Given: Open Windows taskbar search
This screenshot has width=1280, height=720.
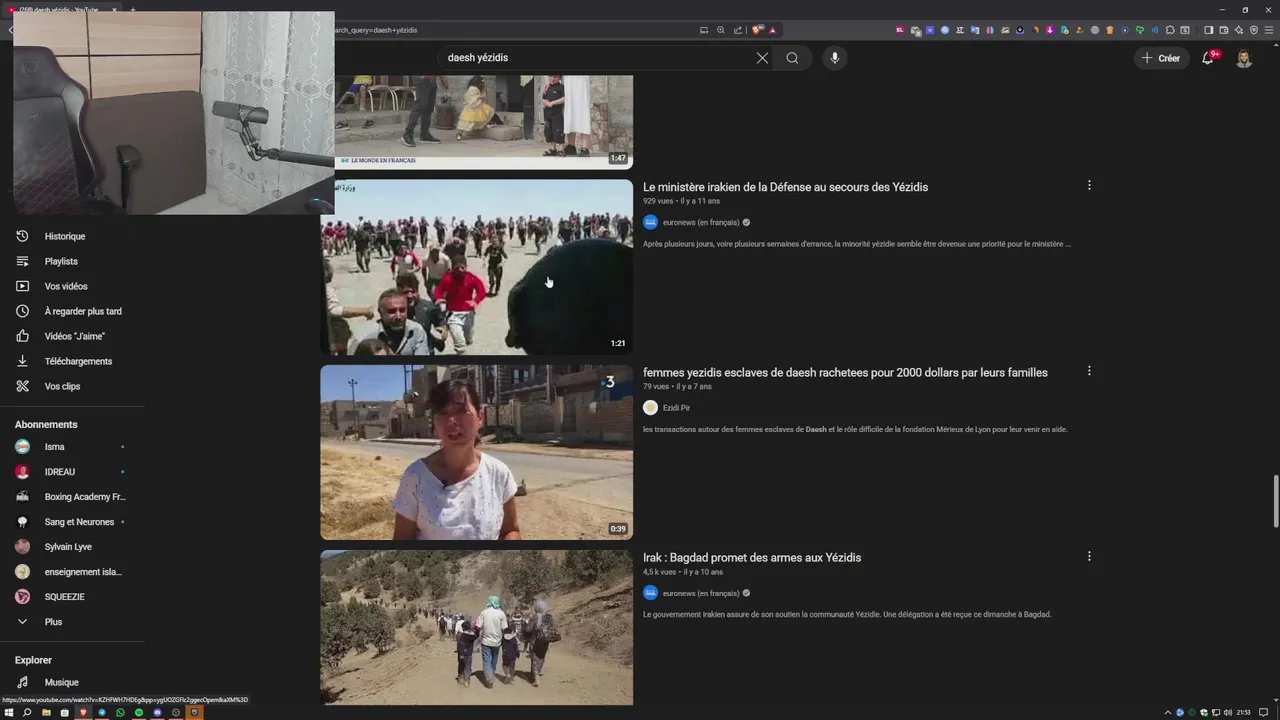Looking at the screenshot, I should tap(27, 712).
